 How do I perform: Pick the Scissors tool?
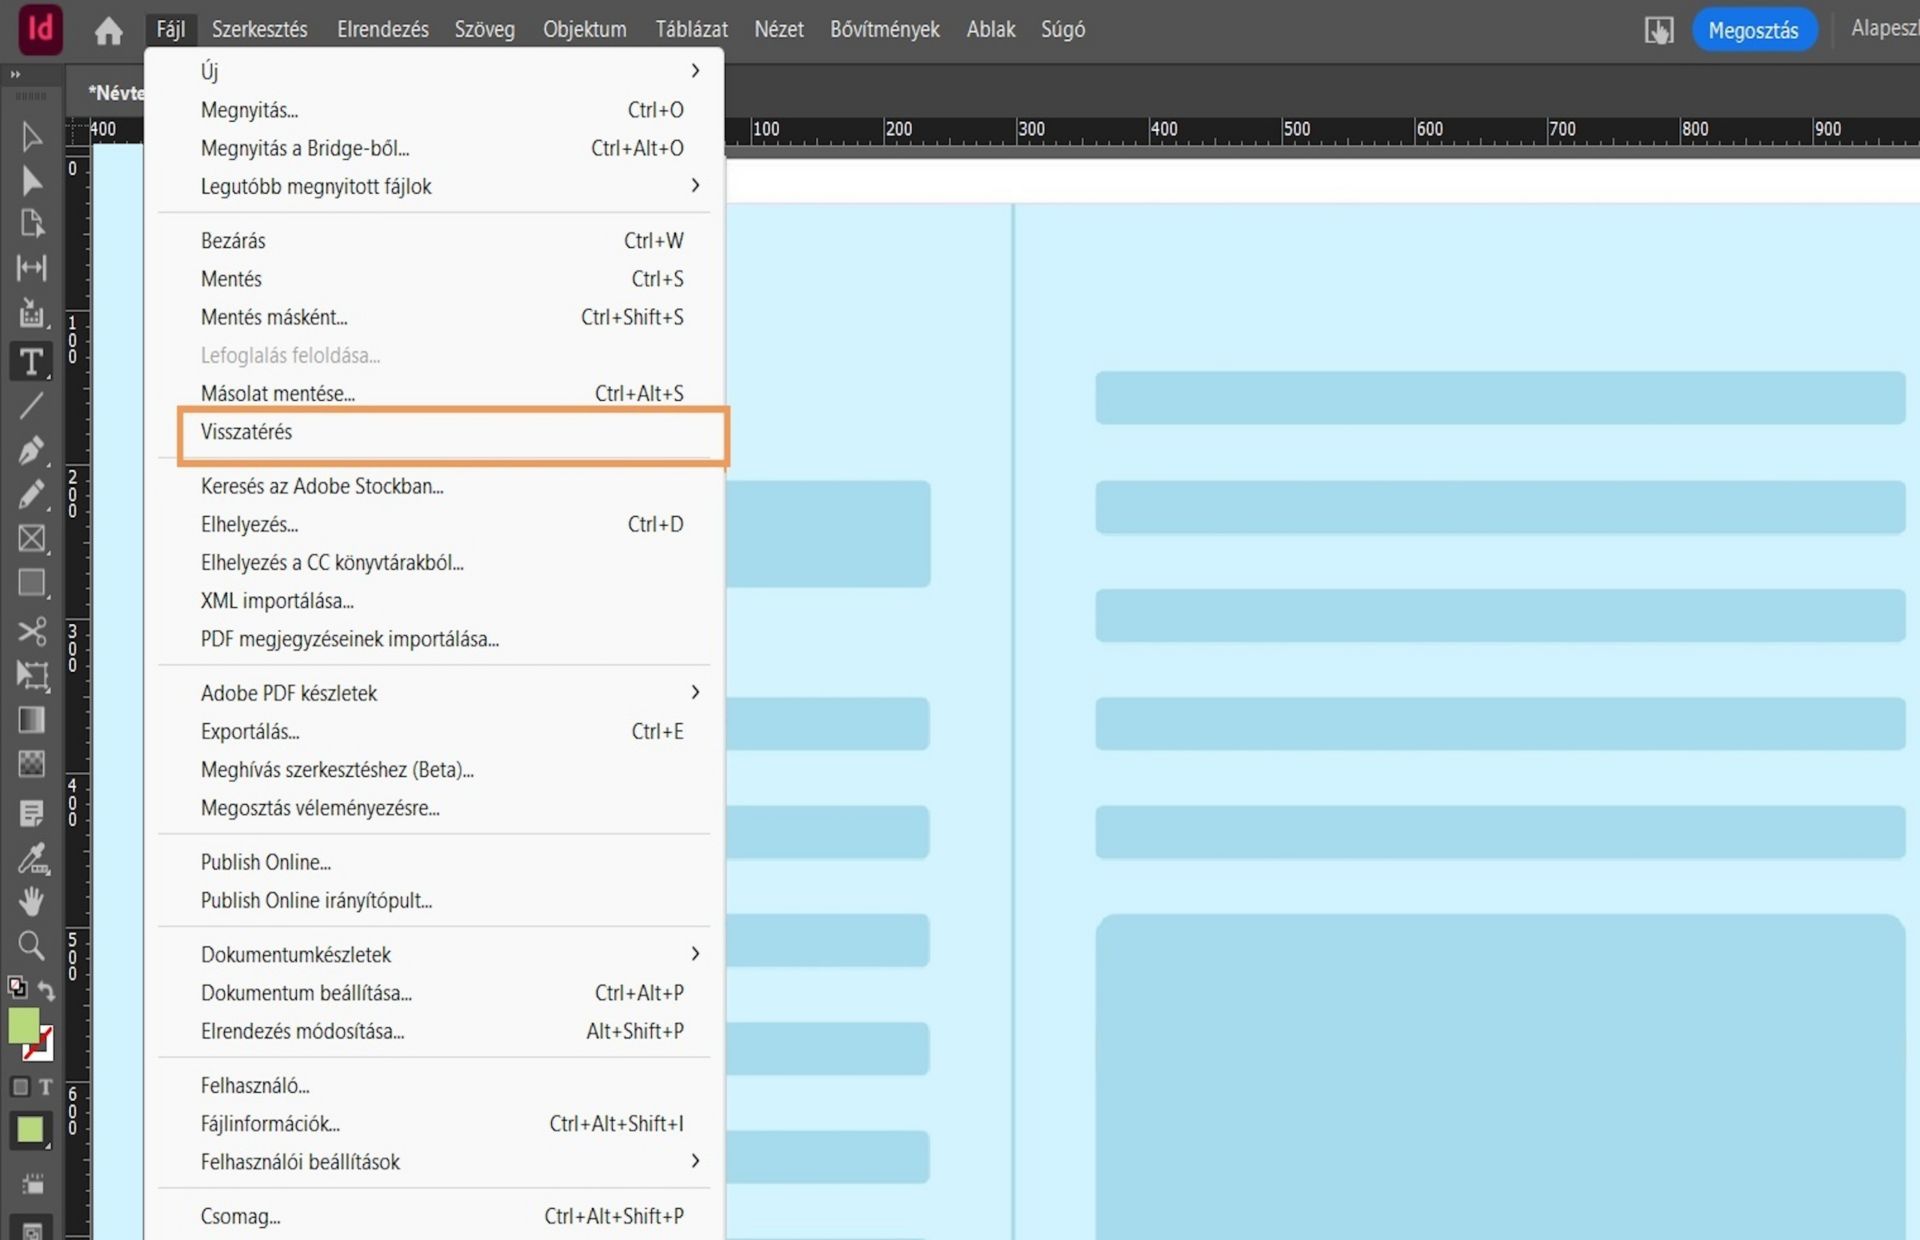31,631
